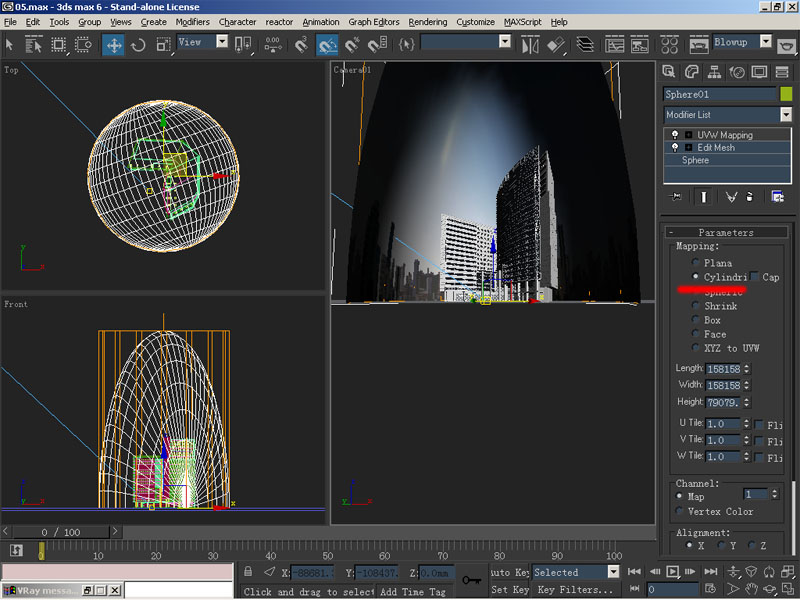The width and height of the screenshot is (800, 600).
Task: Activate the Select and Rotate tool
Action: tap(138, 44)
